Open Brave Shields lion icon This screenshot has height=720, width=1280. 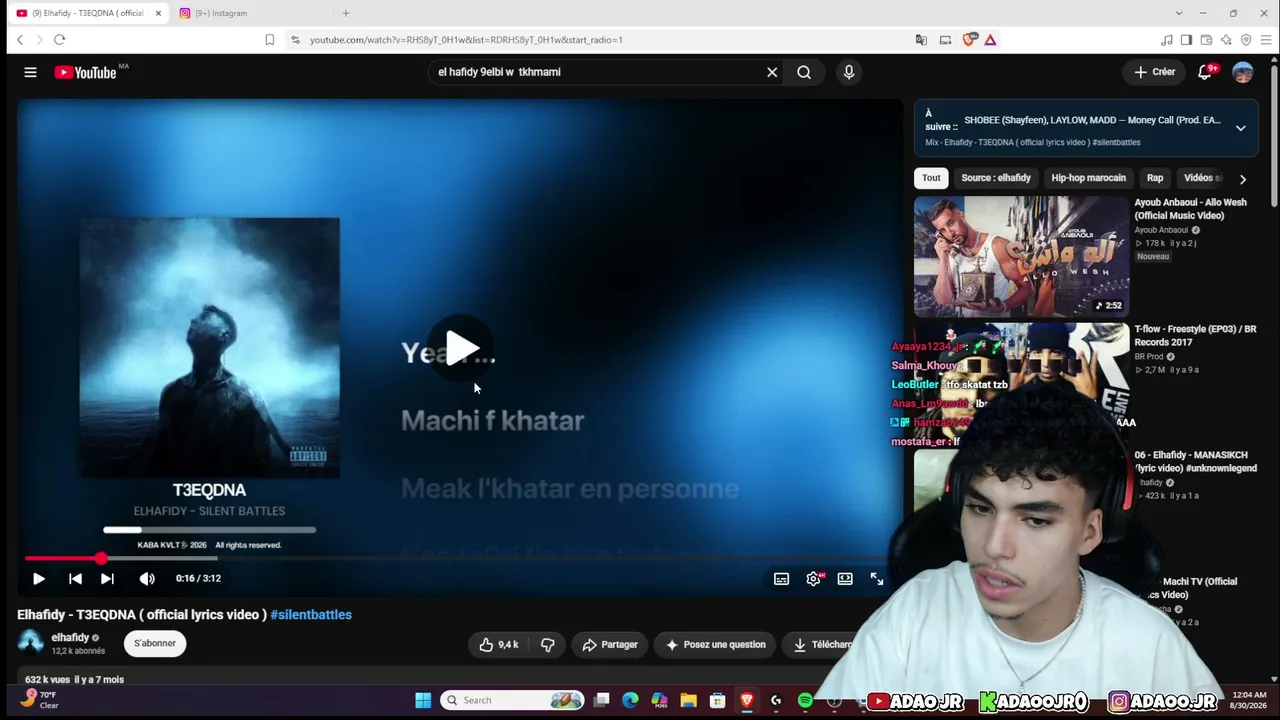(x=969, y=40)
